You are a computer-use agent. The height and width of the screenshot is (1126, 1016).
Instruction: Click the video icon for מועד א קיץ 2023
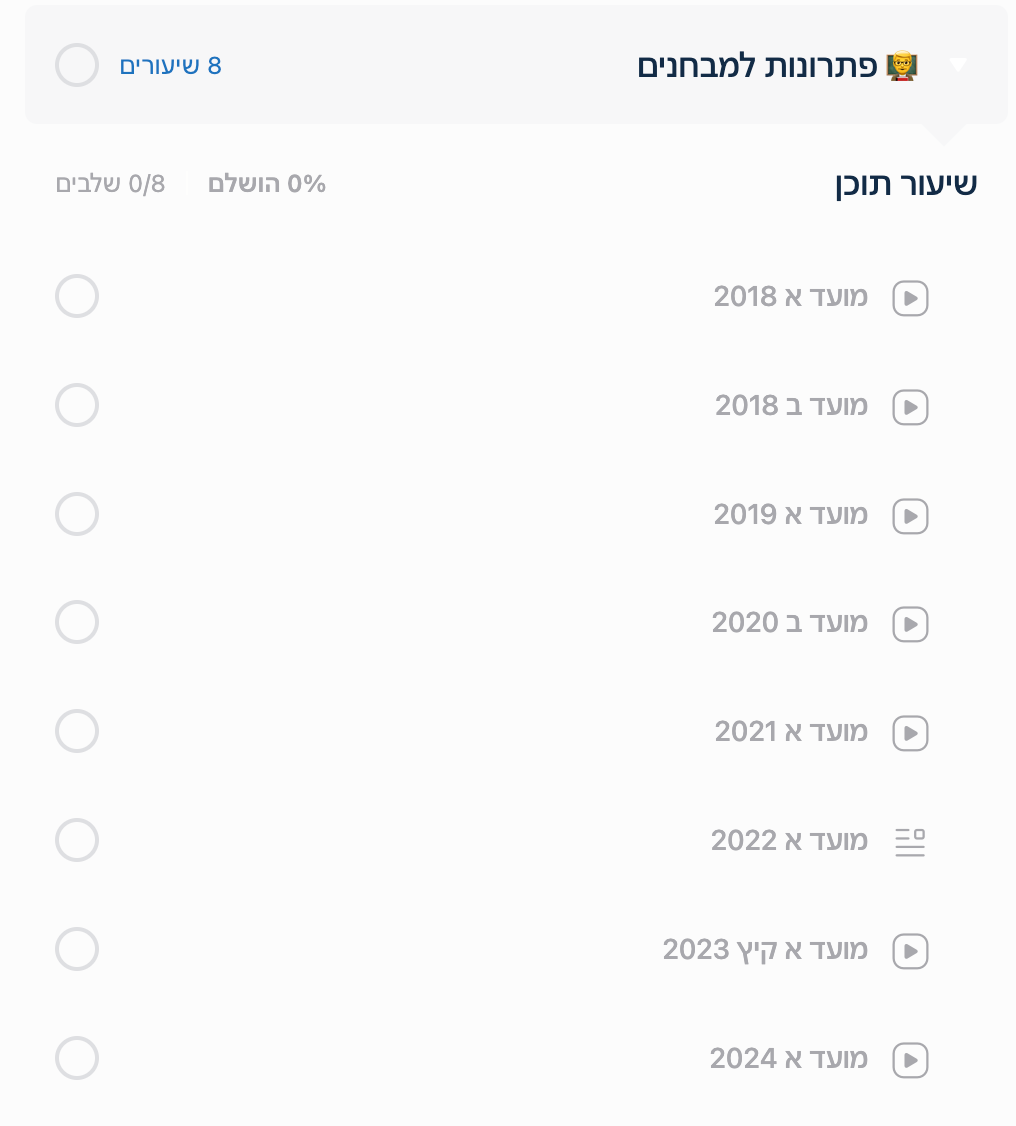pyautogui.click(x=910, y=951)
